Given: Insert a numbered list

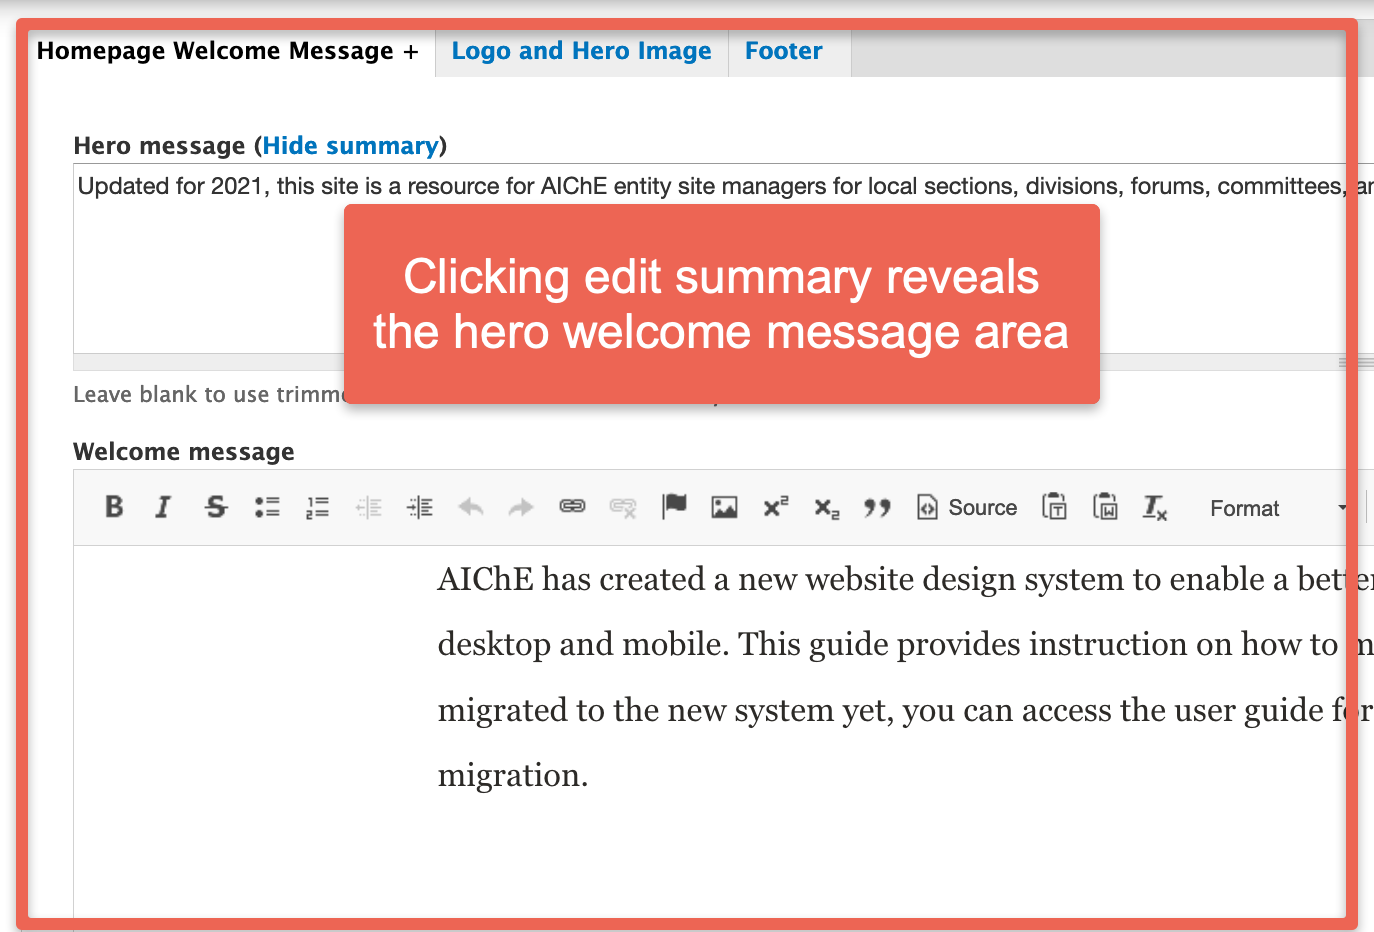Looking at the screenshot, I should click(x=317, y=507).
